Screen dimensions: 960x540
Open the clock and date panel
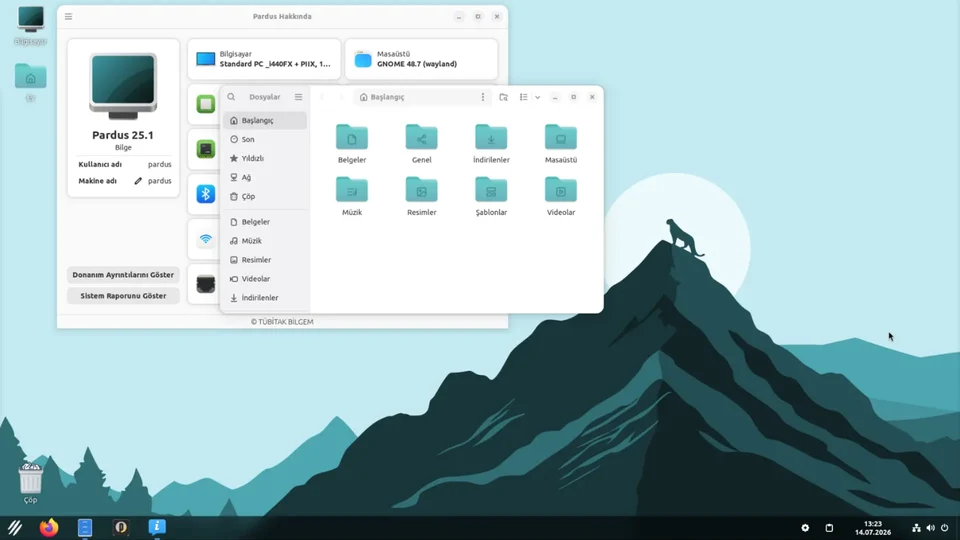pyautogui.click(x=873, y=528)
